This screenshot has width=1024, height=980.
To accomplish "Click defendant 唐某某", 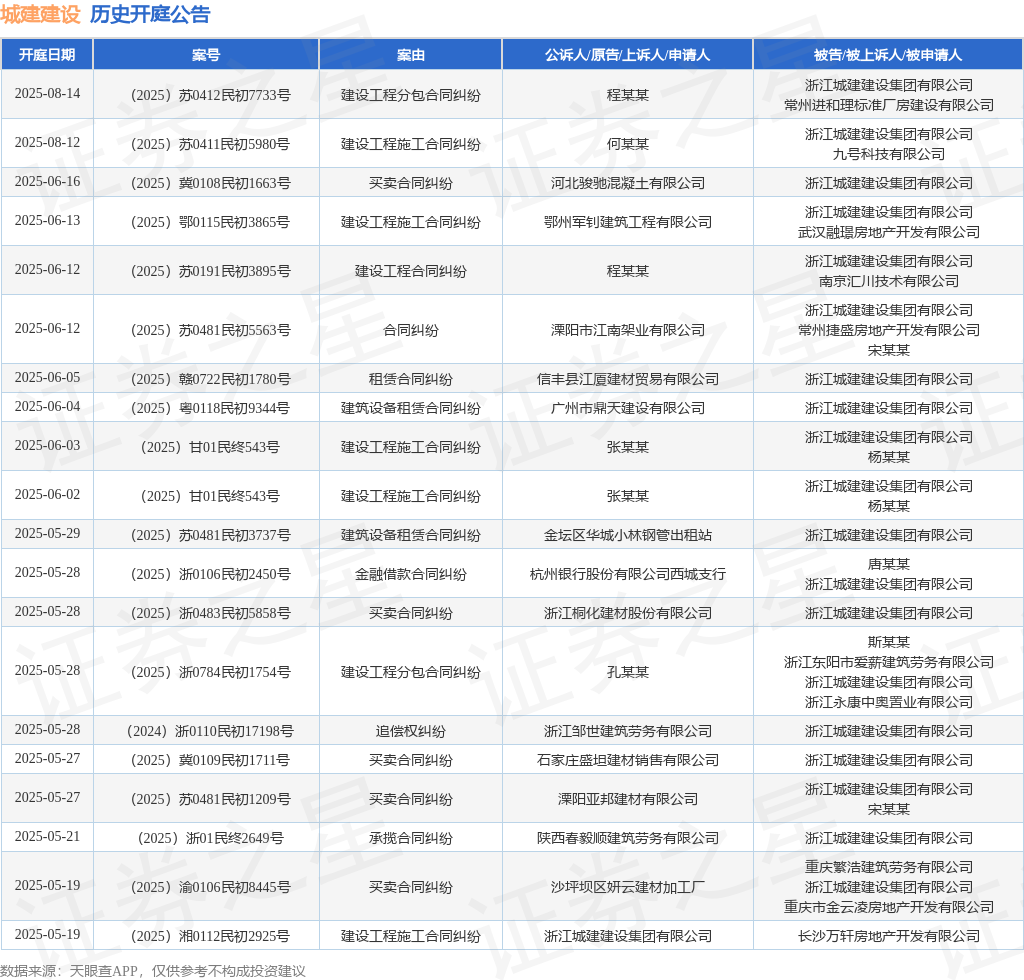I will tap(889, 564).
